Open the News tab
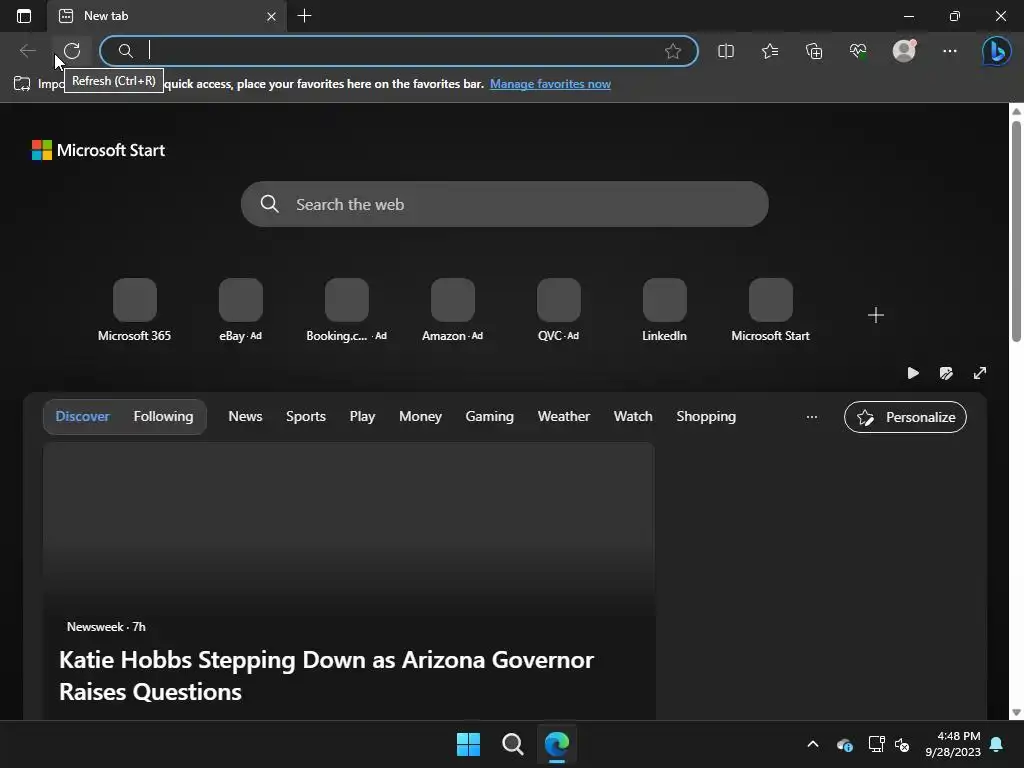The height and width of the screenshot is (768, 1024). pyautogui.click(x=246, y=417)
